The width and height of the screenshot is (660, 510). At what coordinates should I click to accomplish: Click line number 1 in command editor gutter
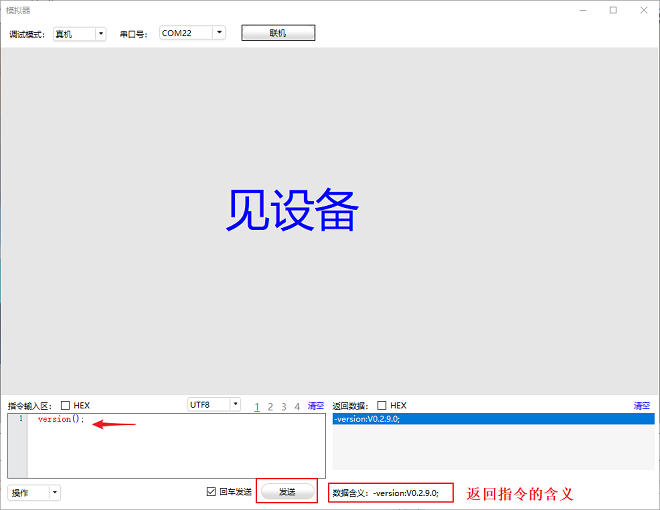point(21,418)
